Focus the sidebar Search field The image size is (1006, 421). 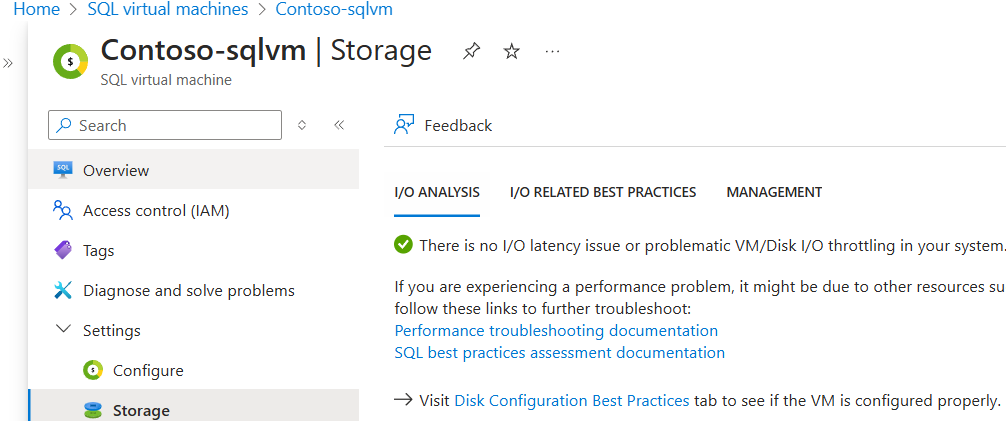point(165,125)
